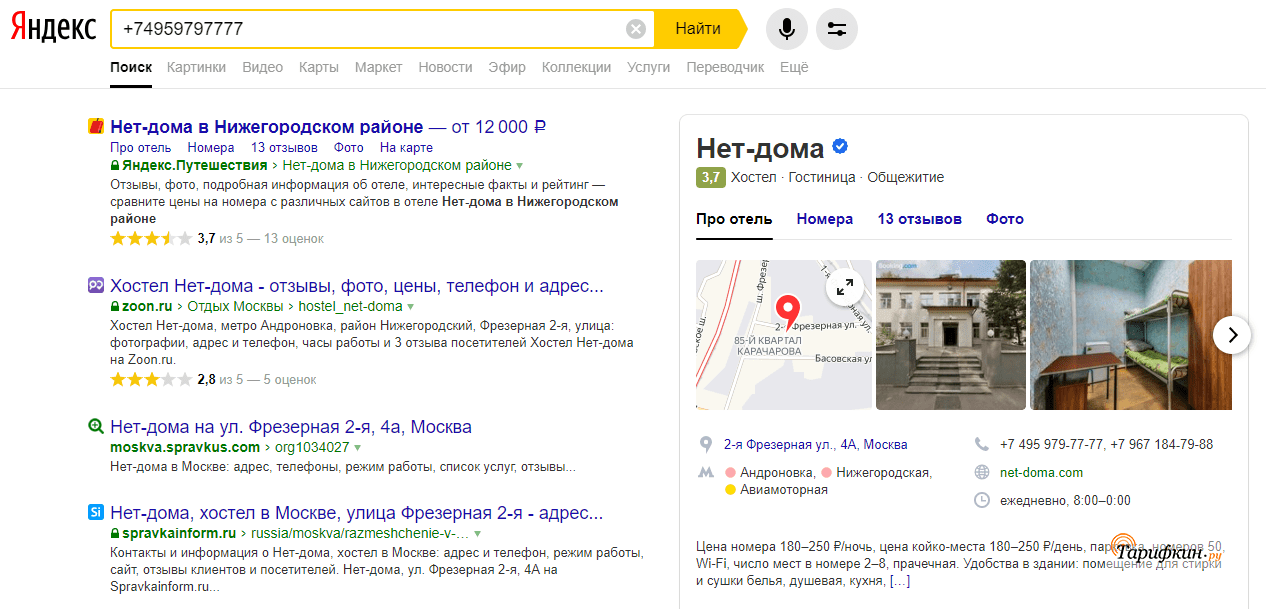Clear the search query text
The width and height of the screenshot is (1266, 609).
tap(636, 29)
